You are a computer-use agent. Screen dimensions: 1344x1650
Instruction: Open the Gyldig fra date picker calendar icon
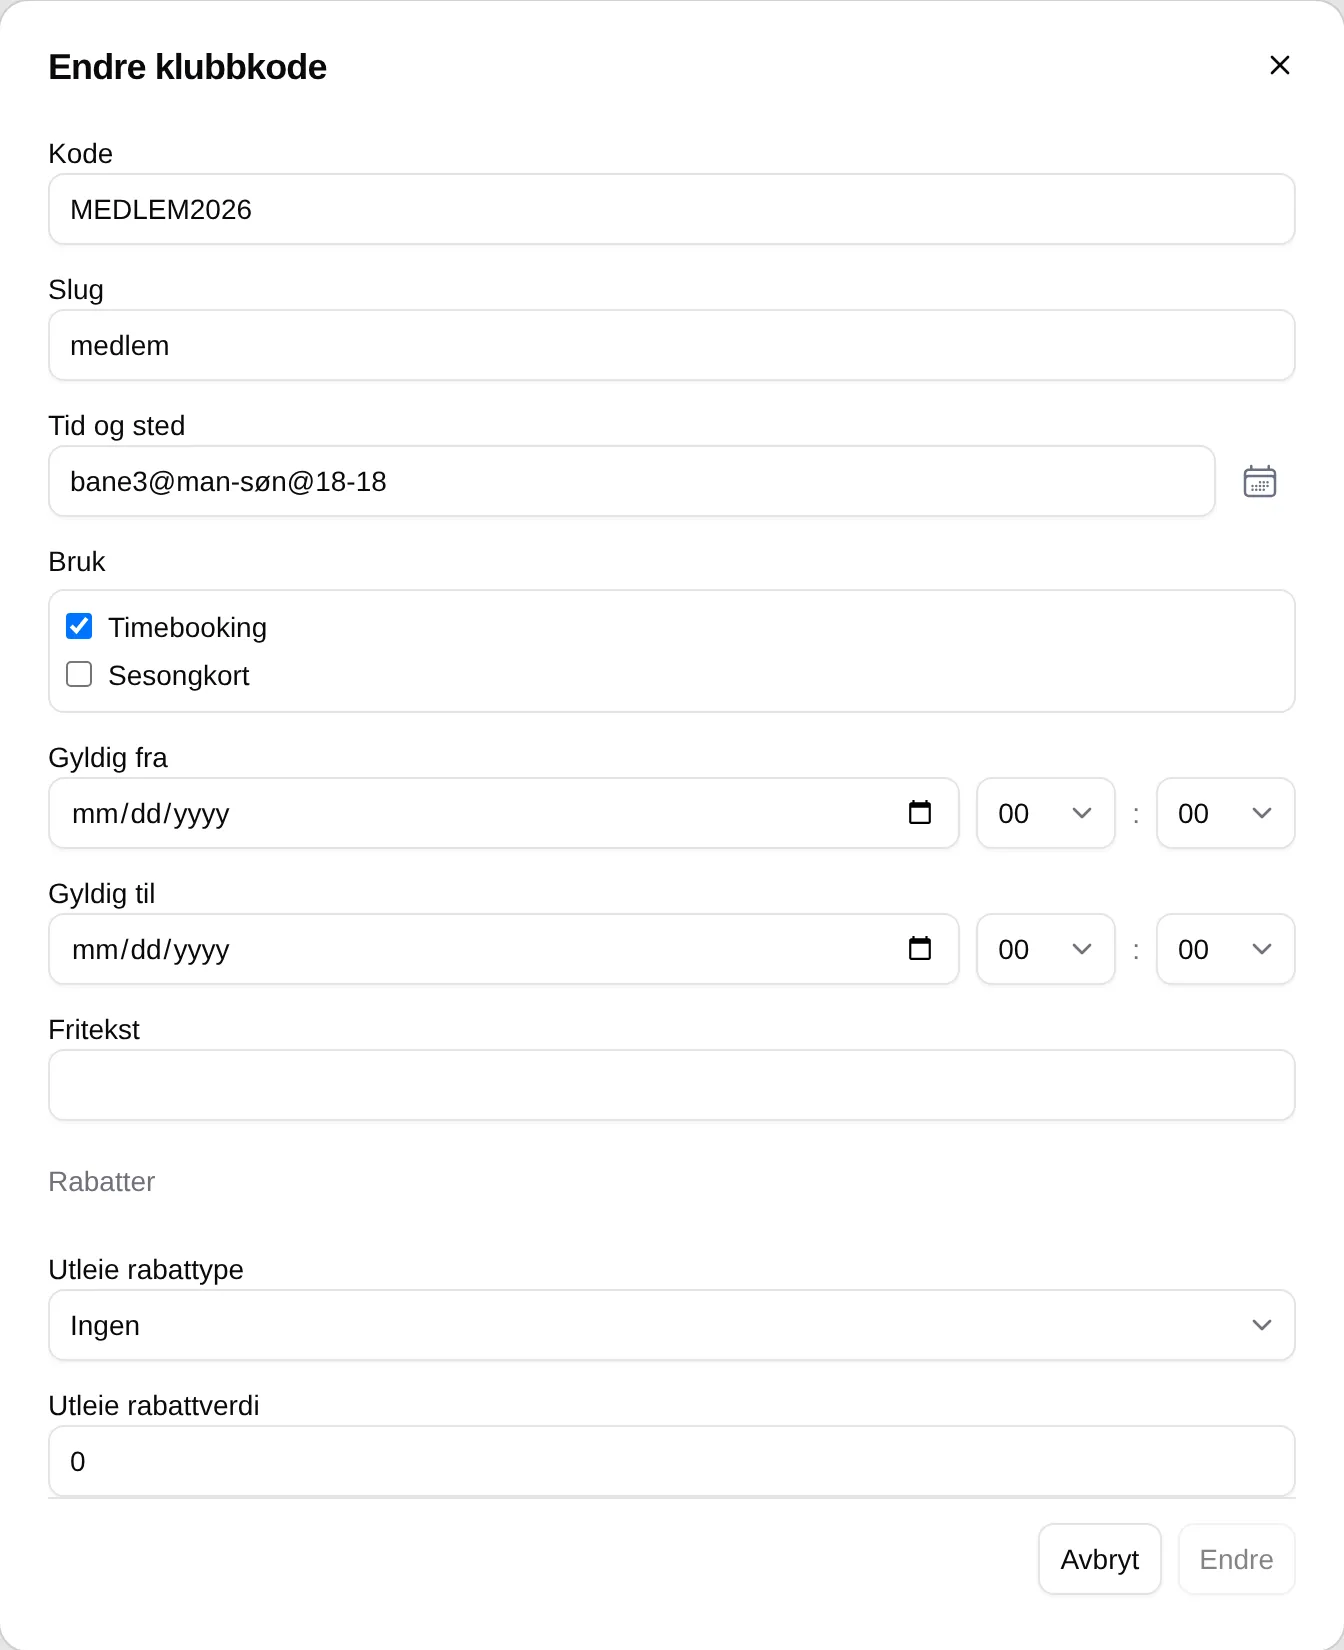tap(920, 813)
